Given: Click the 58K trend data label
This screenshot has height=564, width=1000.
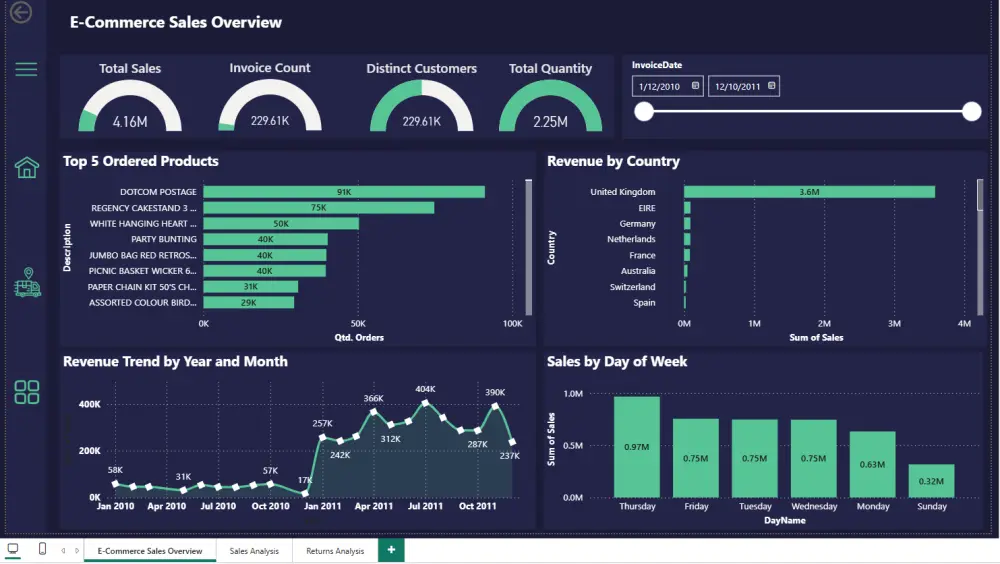Looking at the screenshot, I should pos(115,470).
